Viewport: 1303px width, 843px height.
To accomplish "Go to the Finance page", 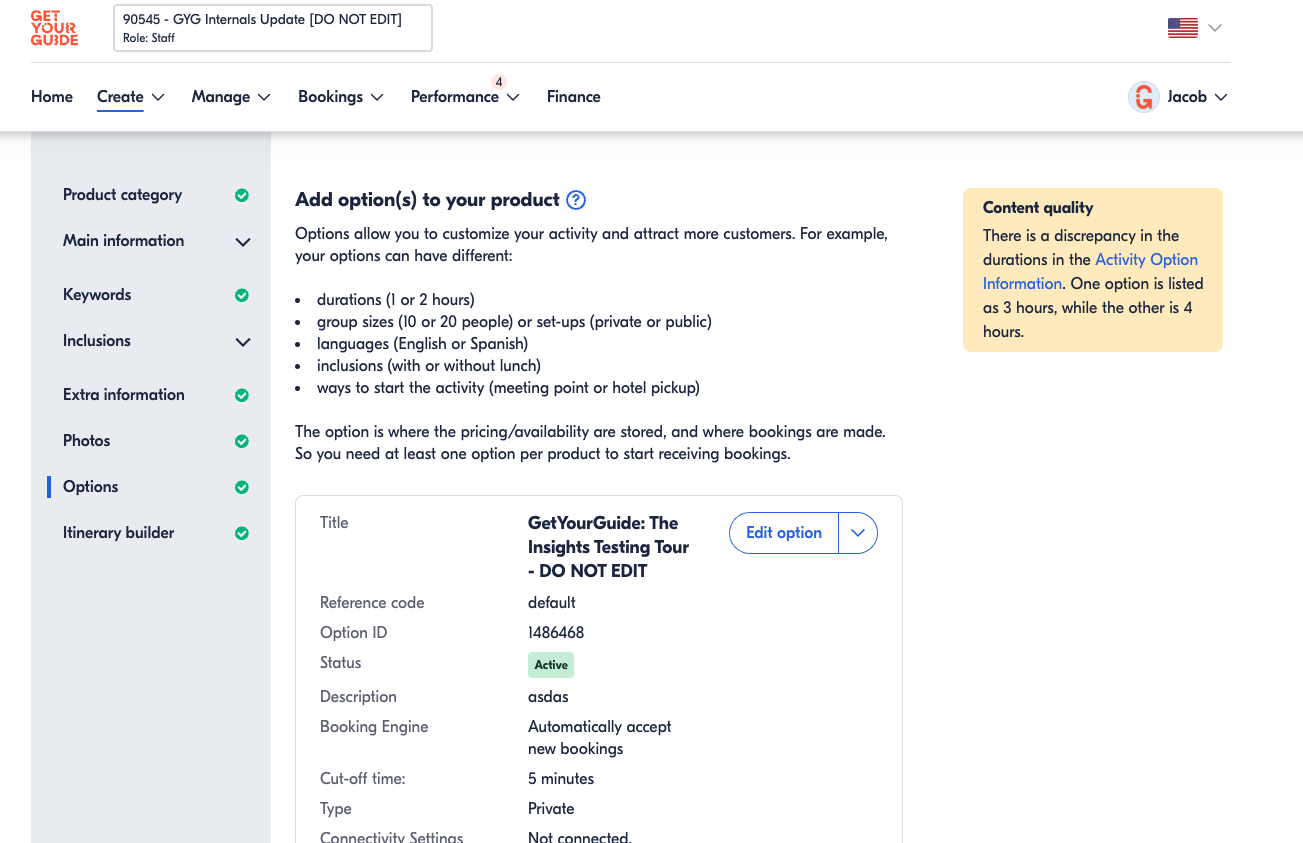I will click(574, 97).
